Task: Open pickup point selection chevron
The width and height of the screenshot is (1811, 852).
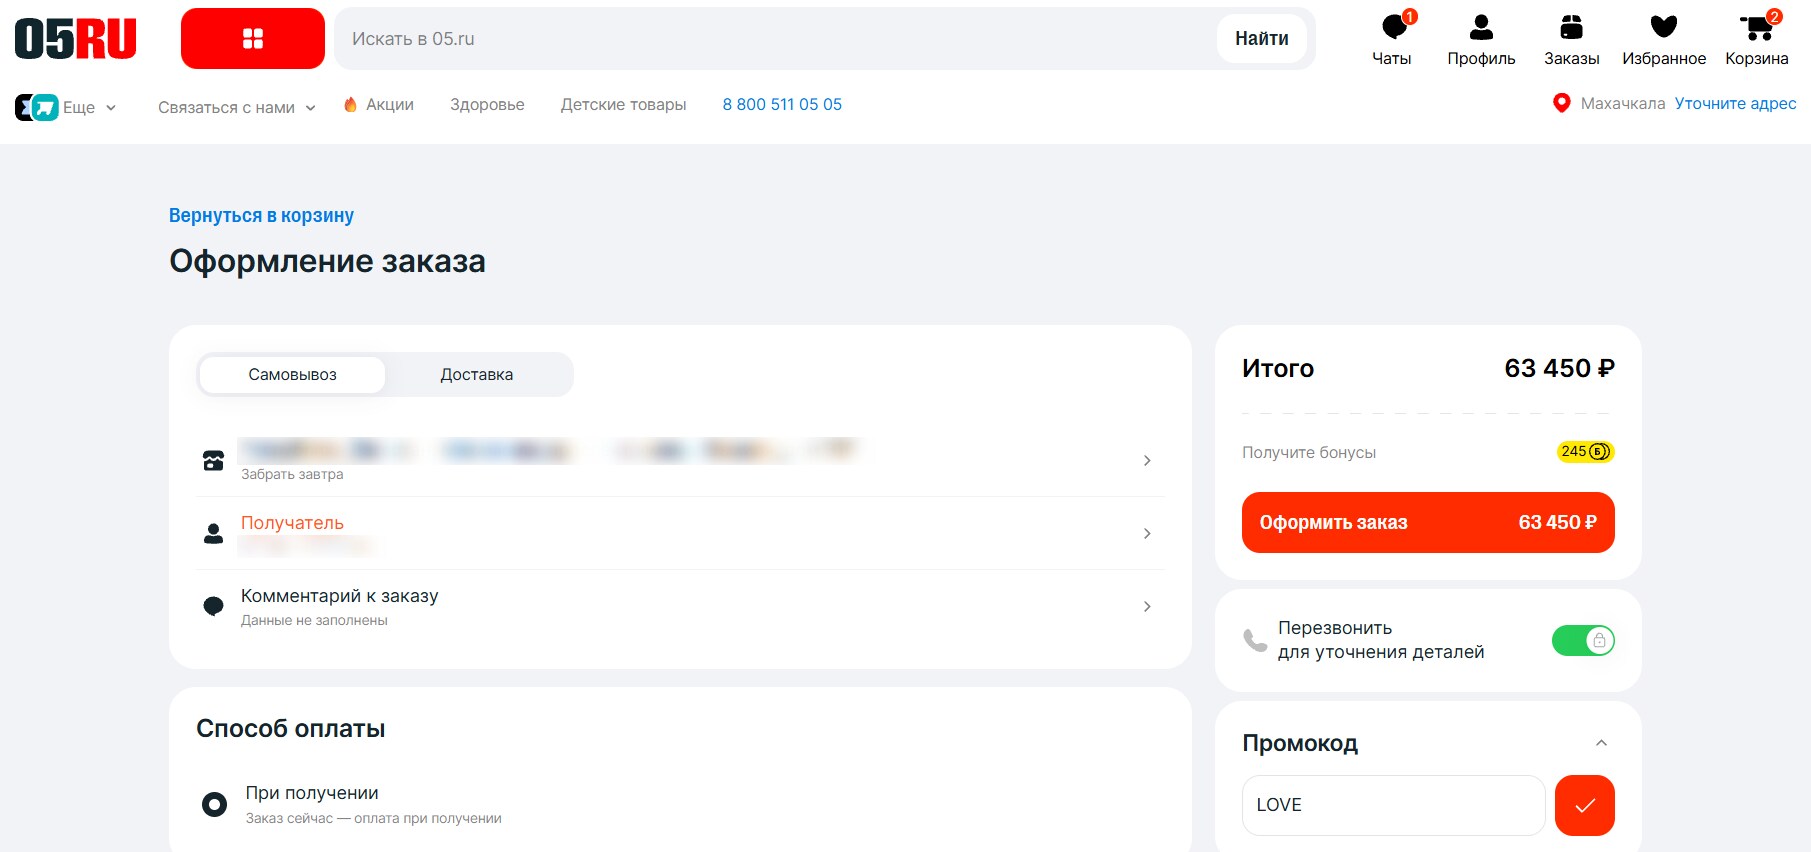Action: (x=1147, y=460)
